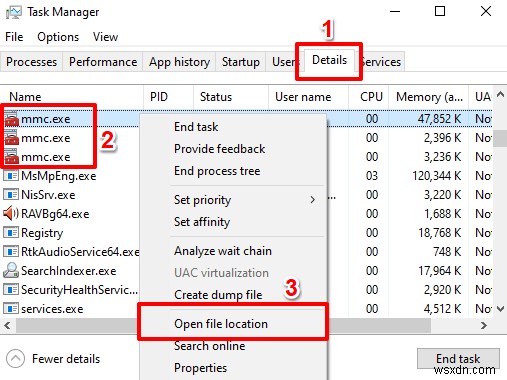Click the 748 K memory value
The height and width of the screenshot is (380, 507).
[447, 252]
